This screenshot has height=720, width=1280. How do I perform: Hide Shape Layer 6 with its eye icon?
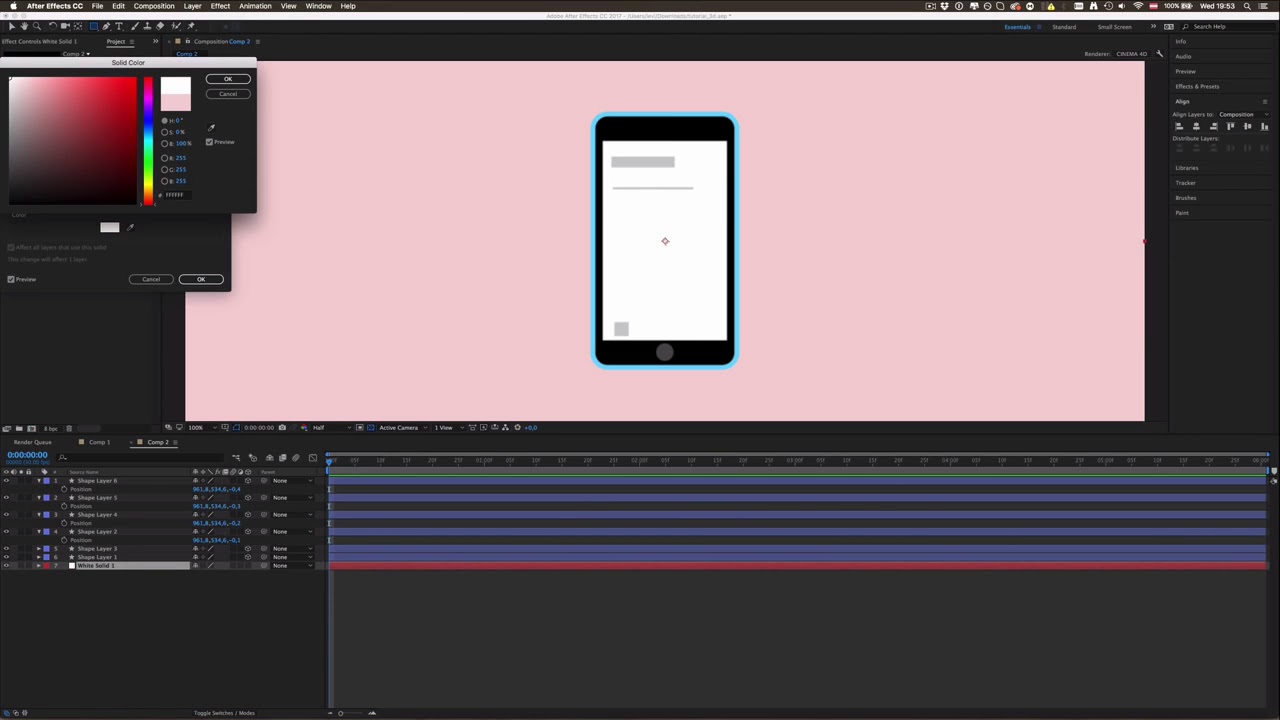pyautogui.click(x=6, y=481)
